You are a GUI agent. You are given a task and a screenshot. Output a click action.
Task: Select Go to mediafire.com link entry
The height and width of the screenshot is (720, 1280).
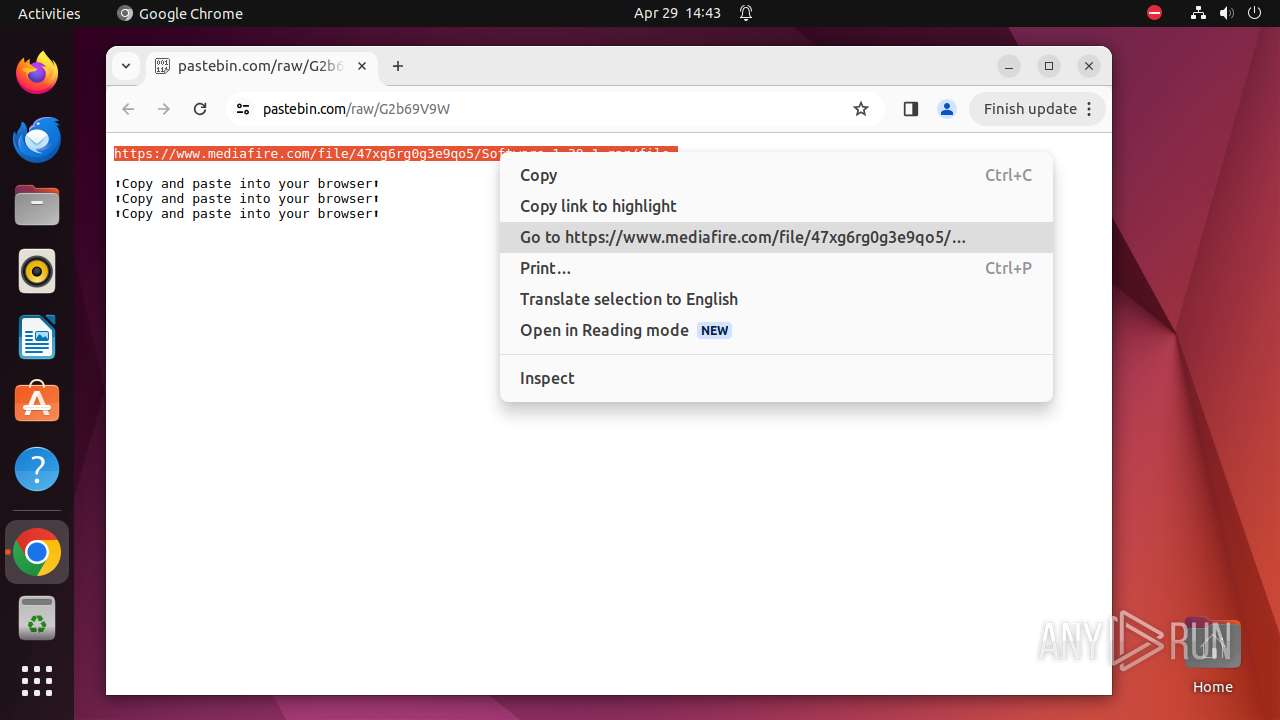776,237
